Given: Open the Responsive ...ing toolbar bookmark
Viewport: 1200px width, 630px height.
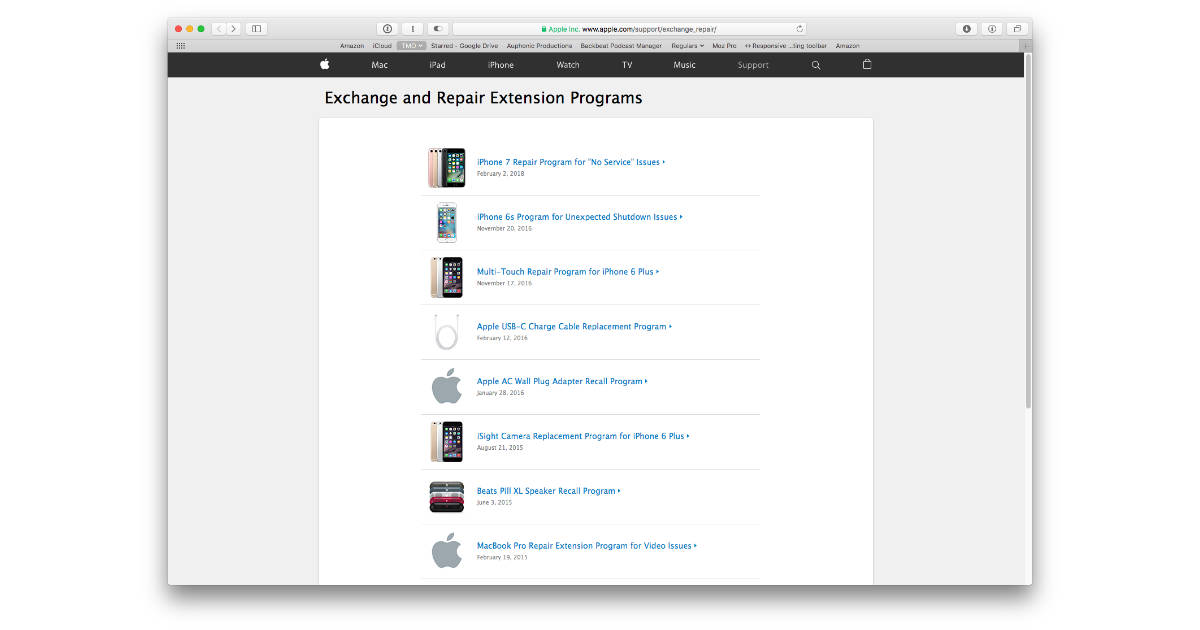Looking at the screenshot, I should 786,45.
